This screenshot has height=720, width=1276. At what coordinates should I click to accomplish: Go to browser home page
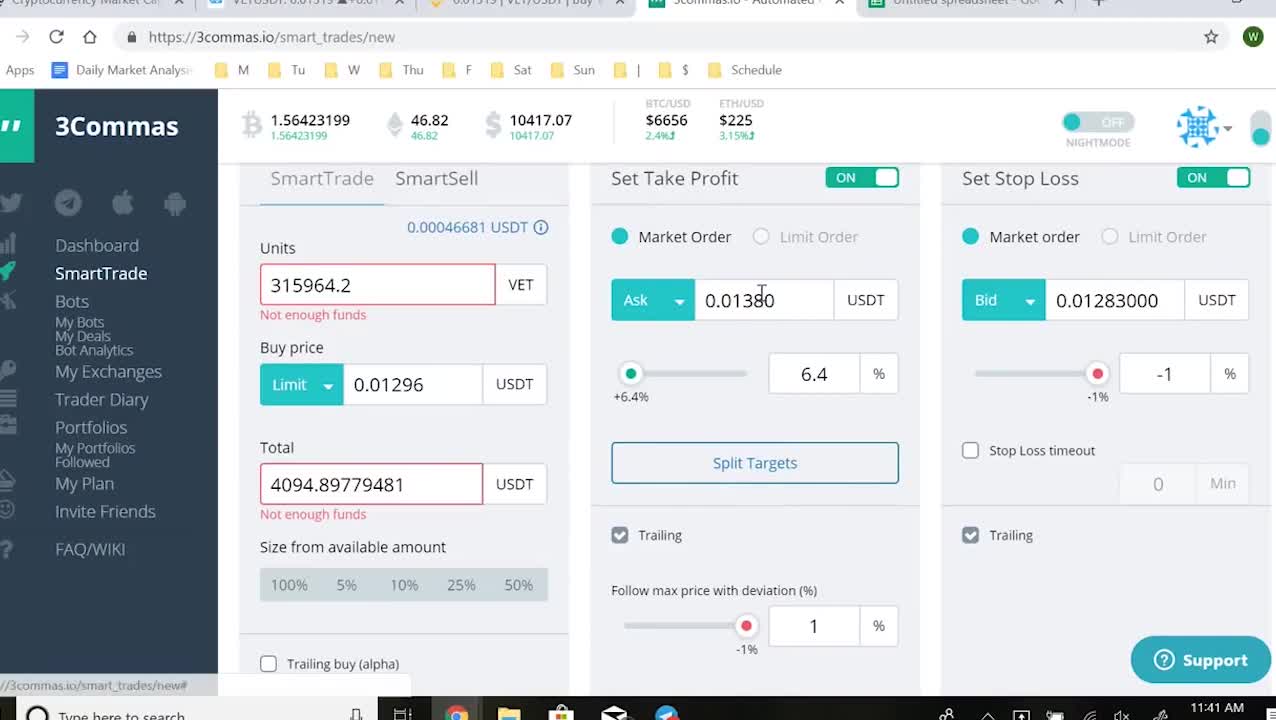click(x=90, y=37)
